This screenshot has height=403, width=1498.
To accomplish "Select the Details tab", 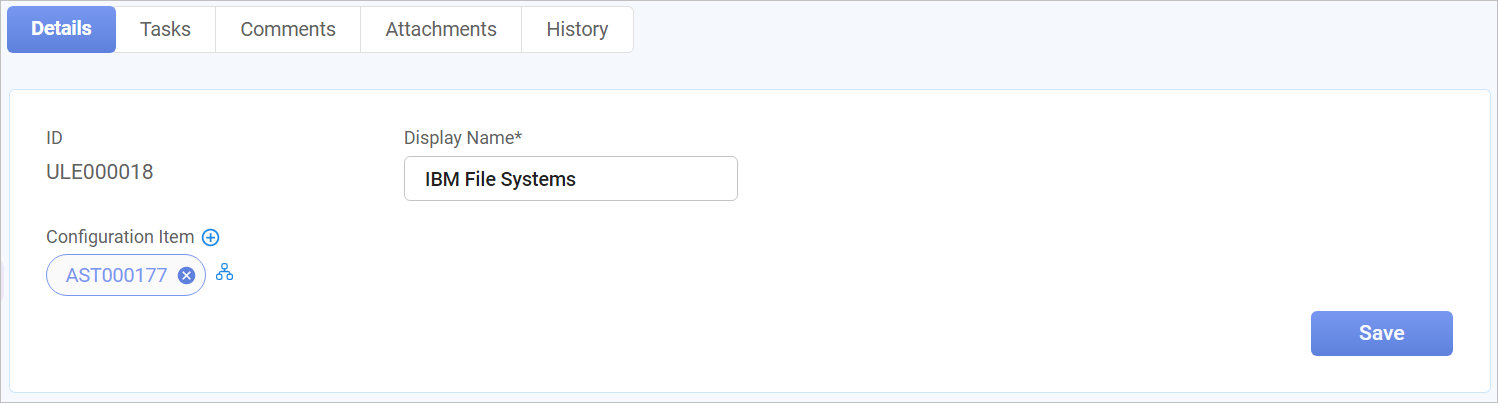I will click(x=62, y=29).
